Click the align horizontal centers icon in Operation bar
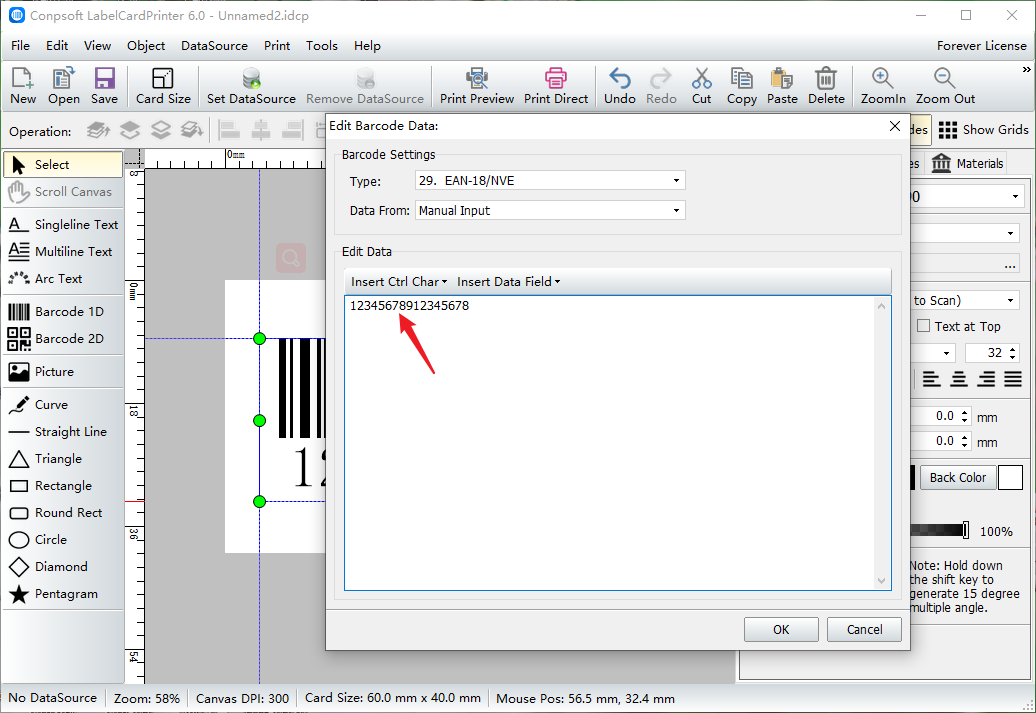 (x=261, y=130)
